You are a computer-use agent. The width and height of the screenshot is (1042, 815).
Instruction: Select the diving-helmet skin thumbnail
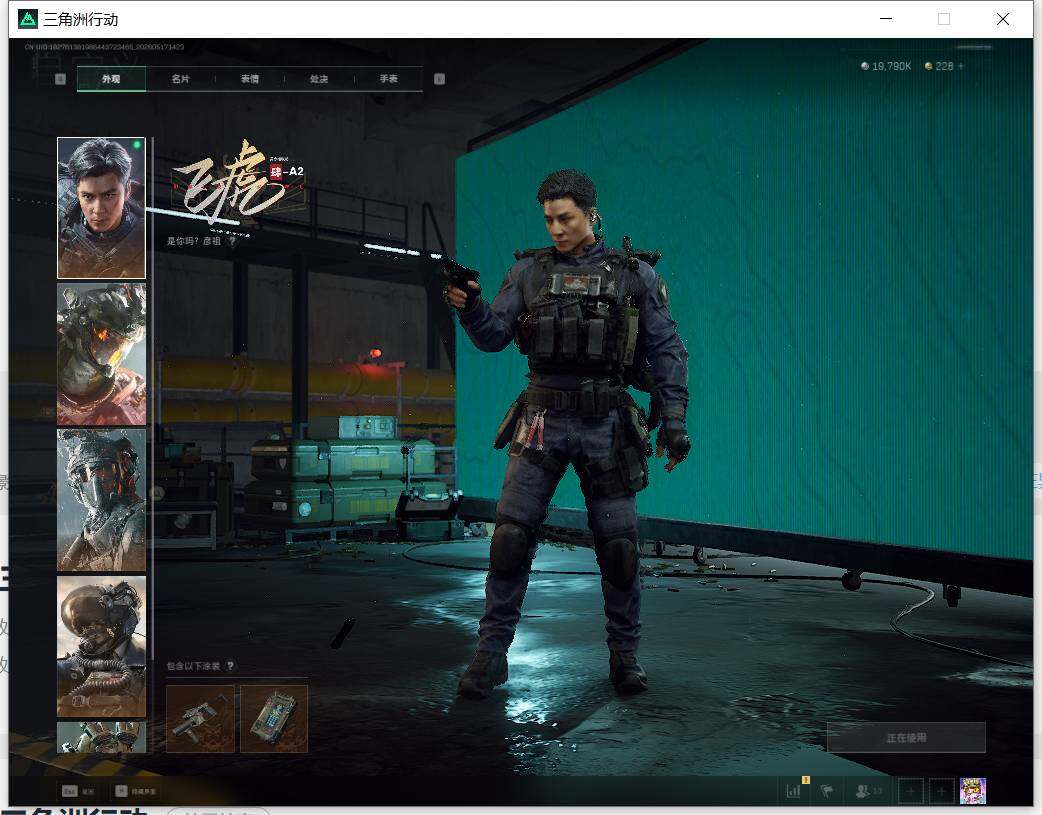pyautogui.click(x=101, y=646)
